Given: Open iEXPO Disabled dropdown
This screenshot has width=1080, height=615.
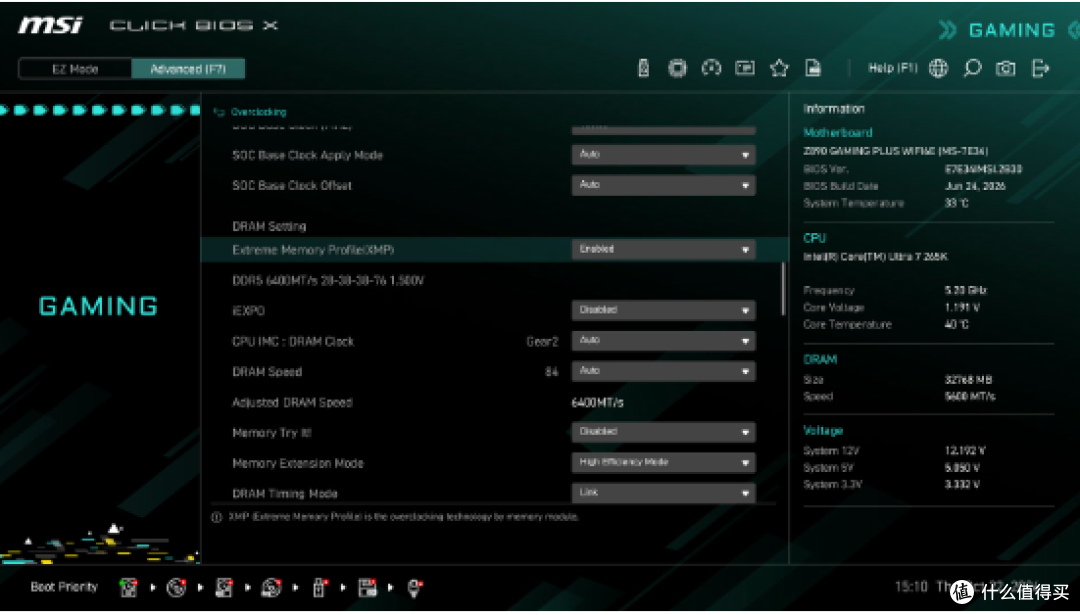Looking at the screenshot, I should 663,311.
